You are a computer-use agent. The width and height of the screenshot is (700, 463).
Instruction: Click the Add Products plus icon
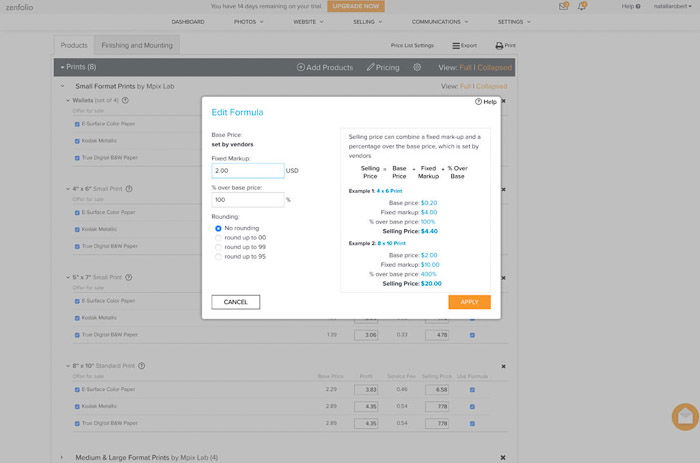click(301, 67)
